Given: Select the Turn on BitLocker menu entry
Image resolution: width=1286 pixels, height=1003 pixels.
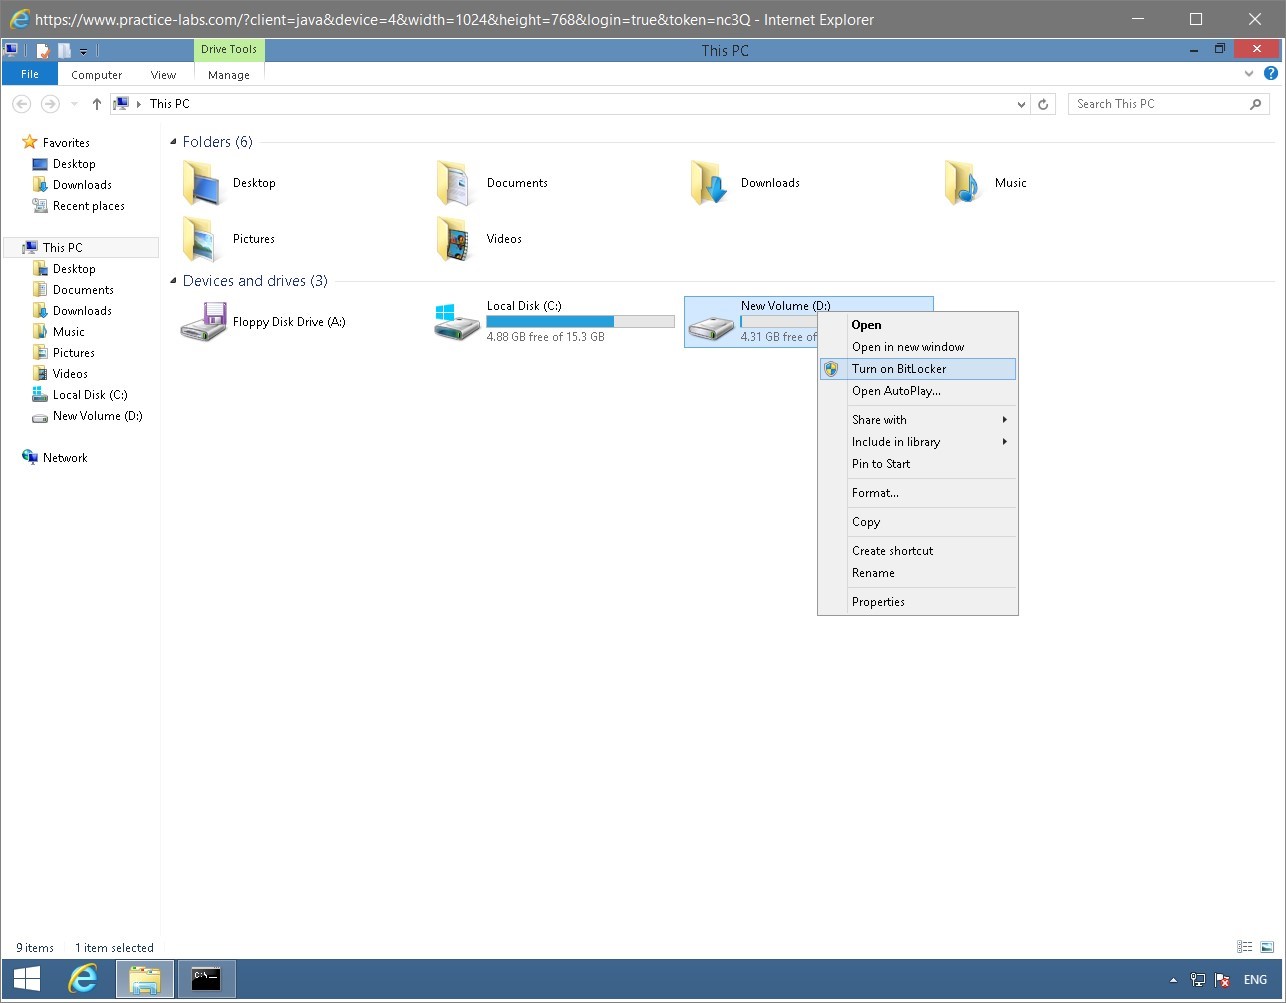Looking at the screenshot, I should click(x=898, y=368).
